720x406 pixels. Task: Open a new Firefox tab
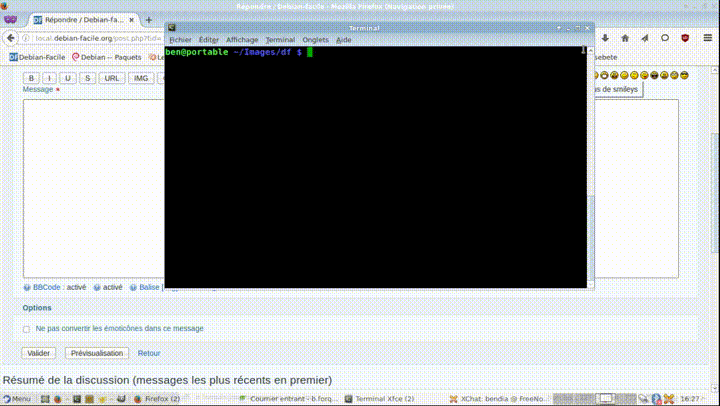tap(149, 20)
